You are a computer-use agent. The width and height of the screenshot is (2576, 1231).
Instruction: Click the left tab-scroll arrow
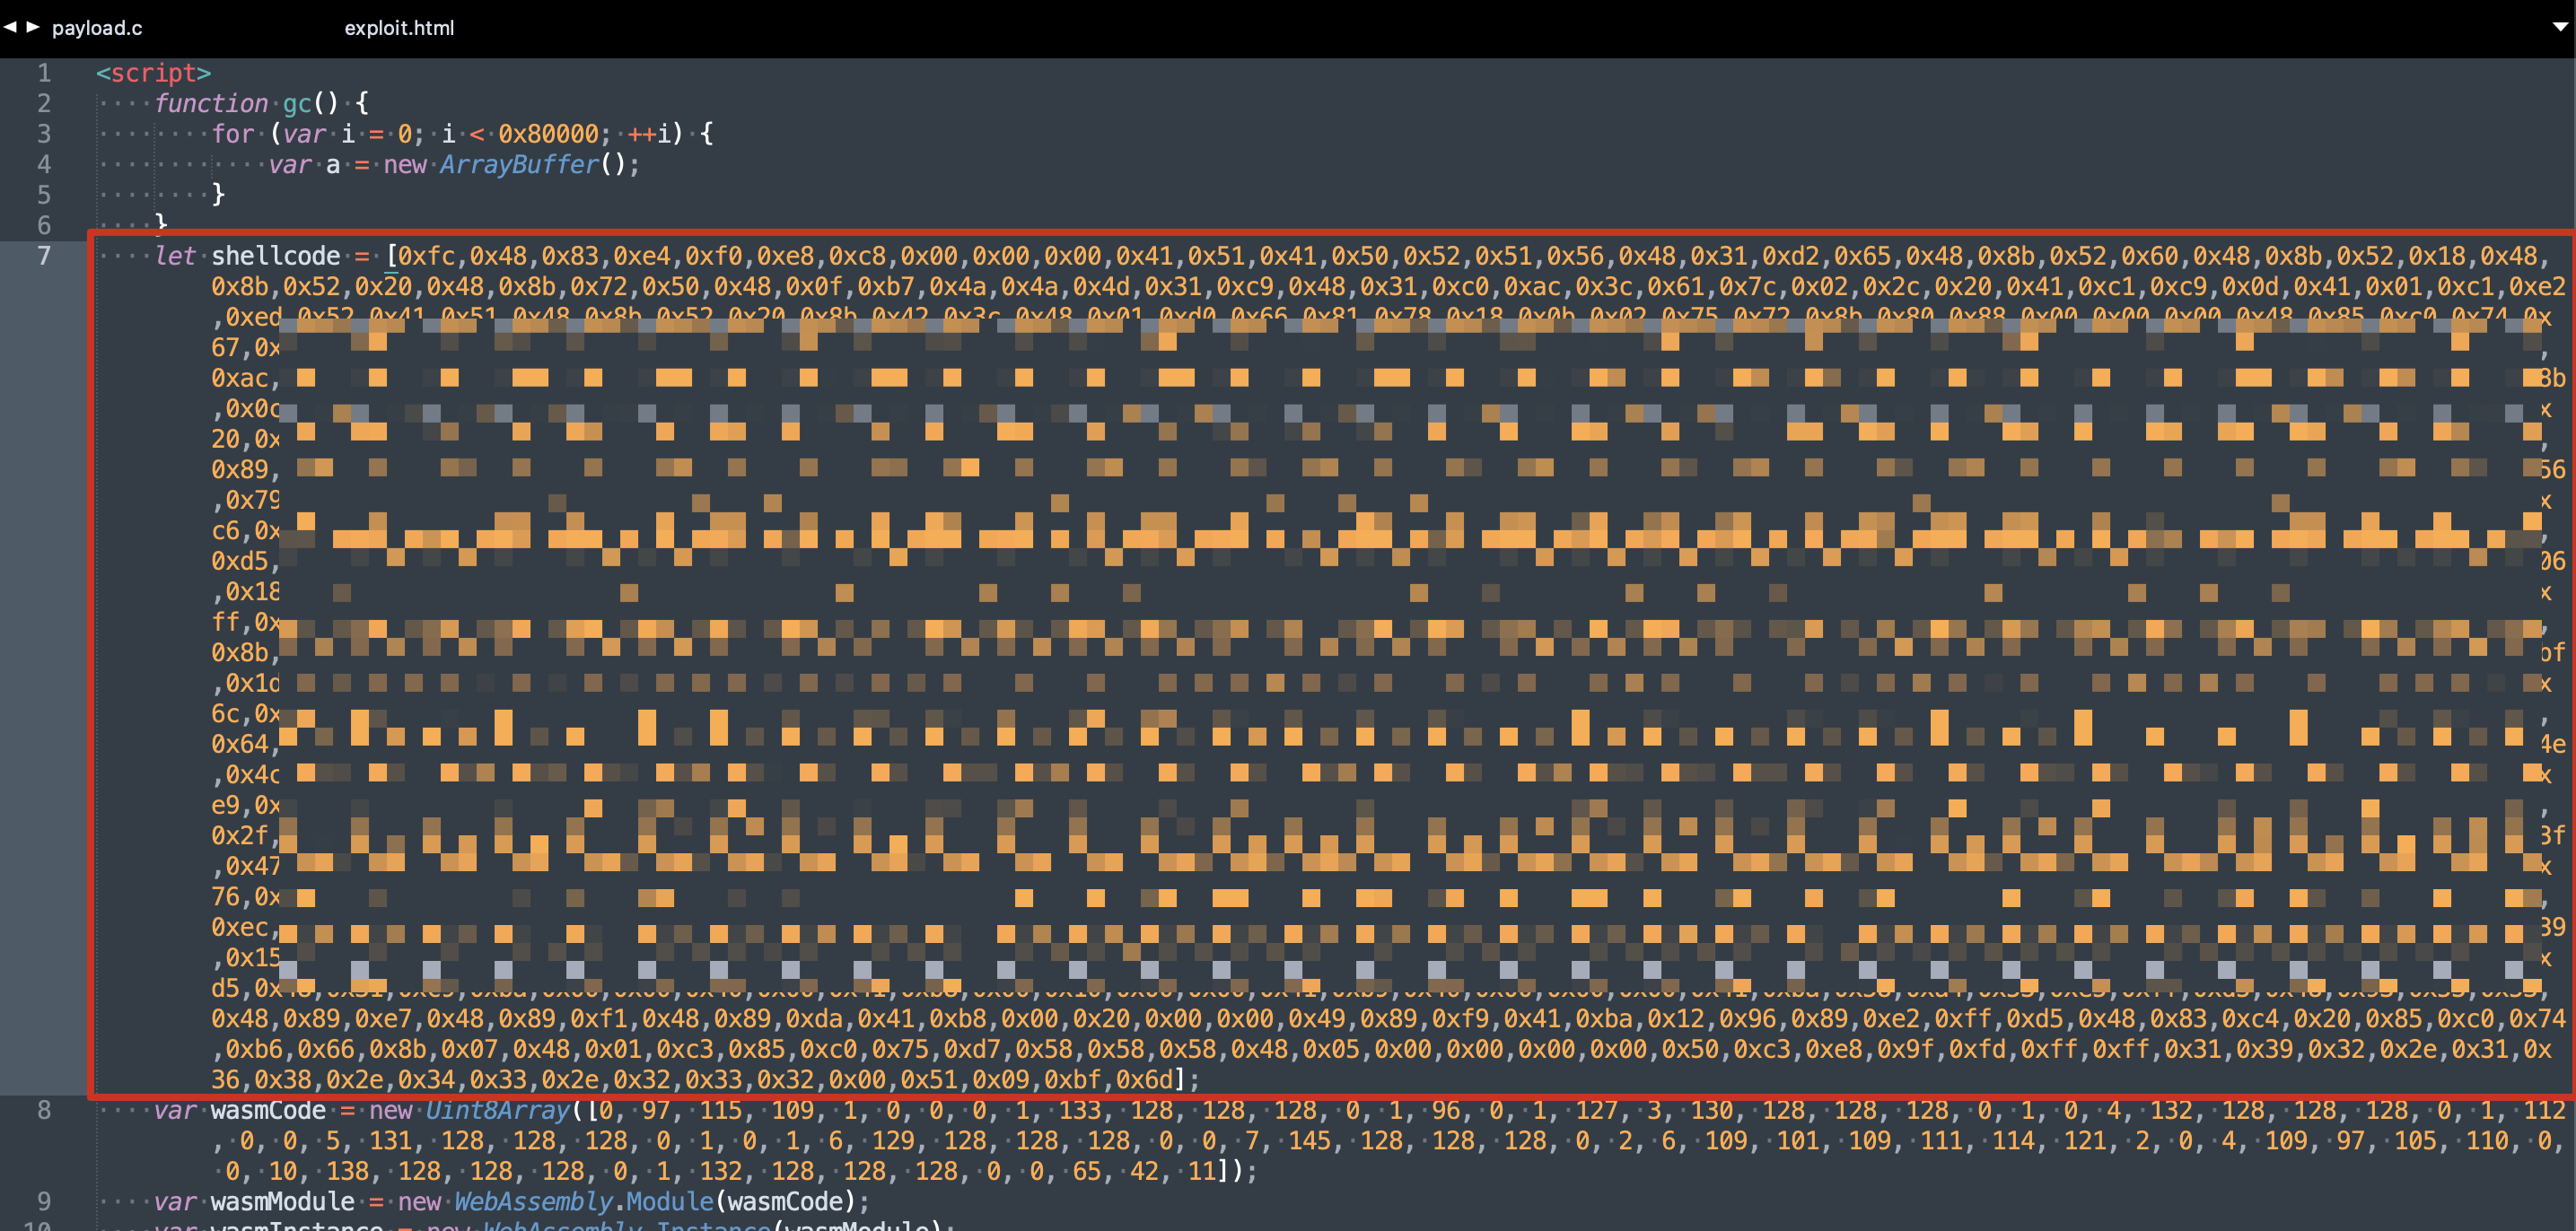click(x=9, y=27)
